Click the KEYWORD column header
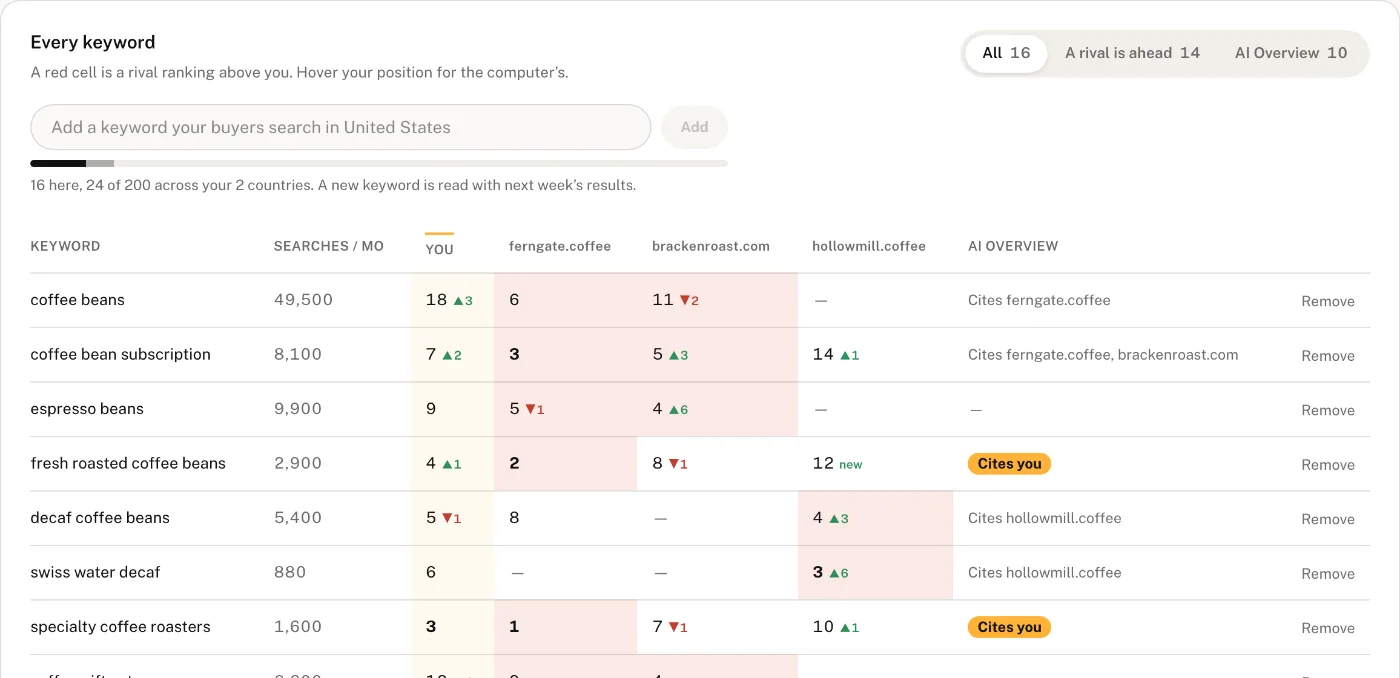This screenshot has height=678, width=1400. tap(65, 246)
